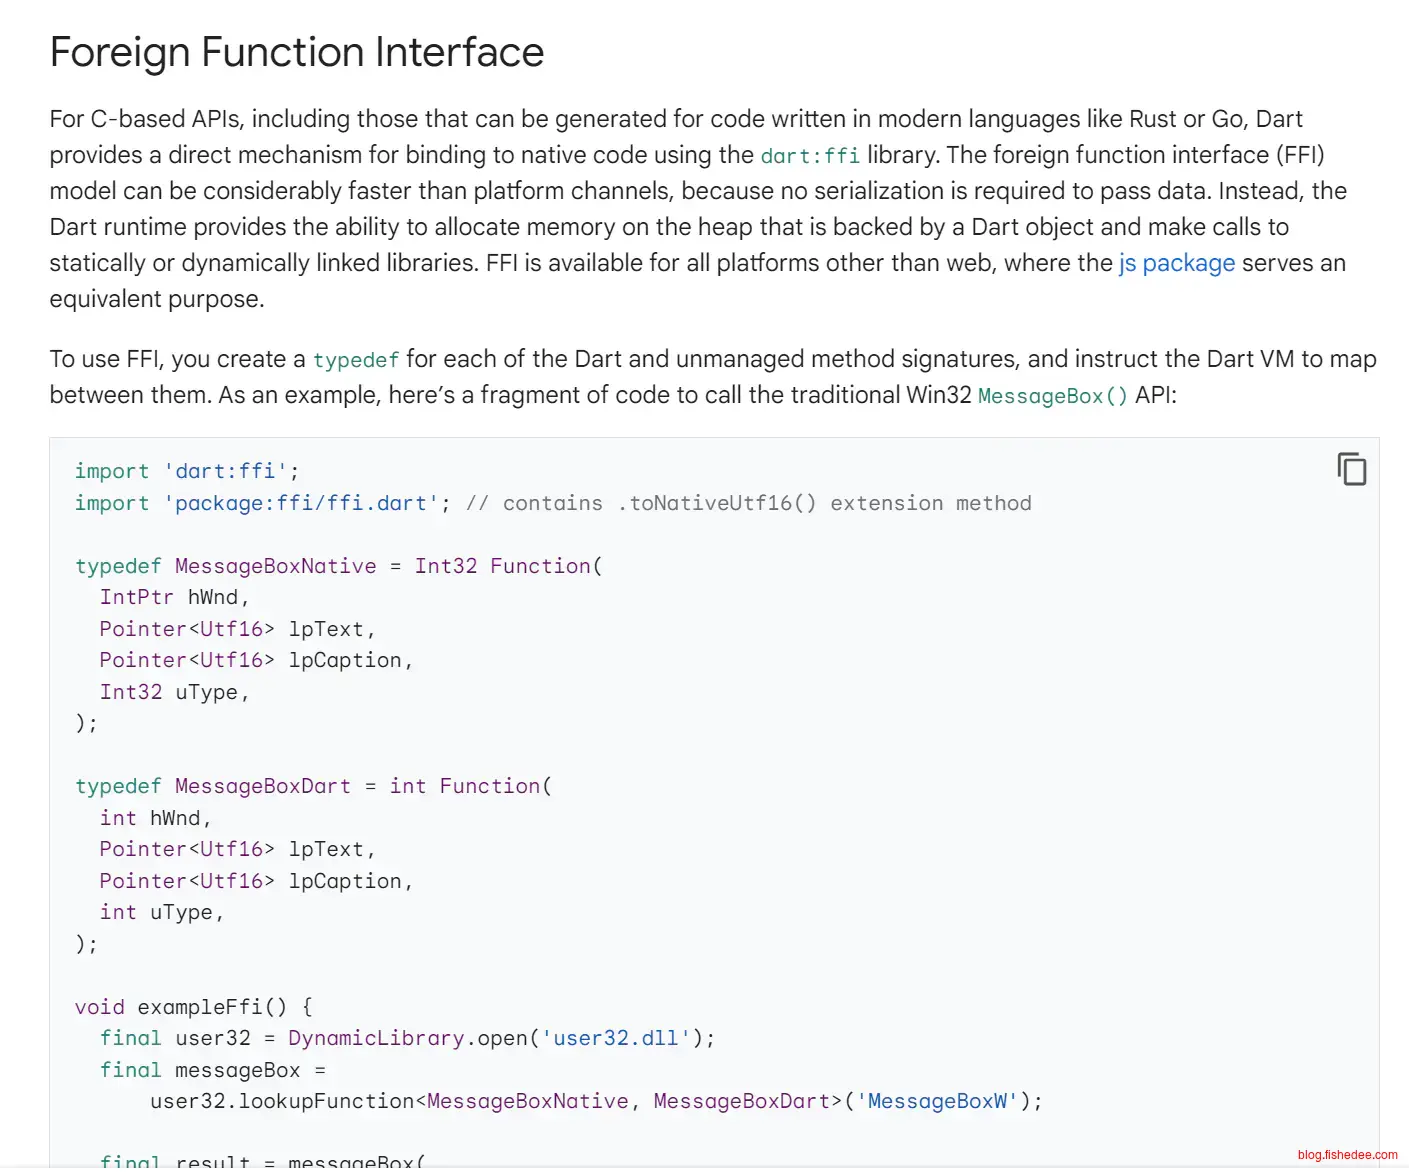Click DynamicLibrary in the code block
Viewport: 1409px width, 1172px height.
pyautogui.click(x=376, y=1038)
